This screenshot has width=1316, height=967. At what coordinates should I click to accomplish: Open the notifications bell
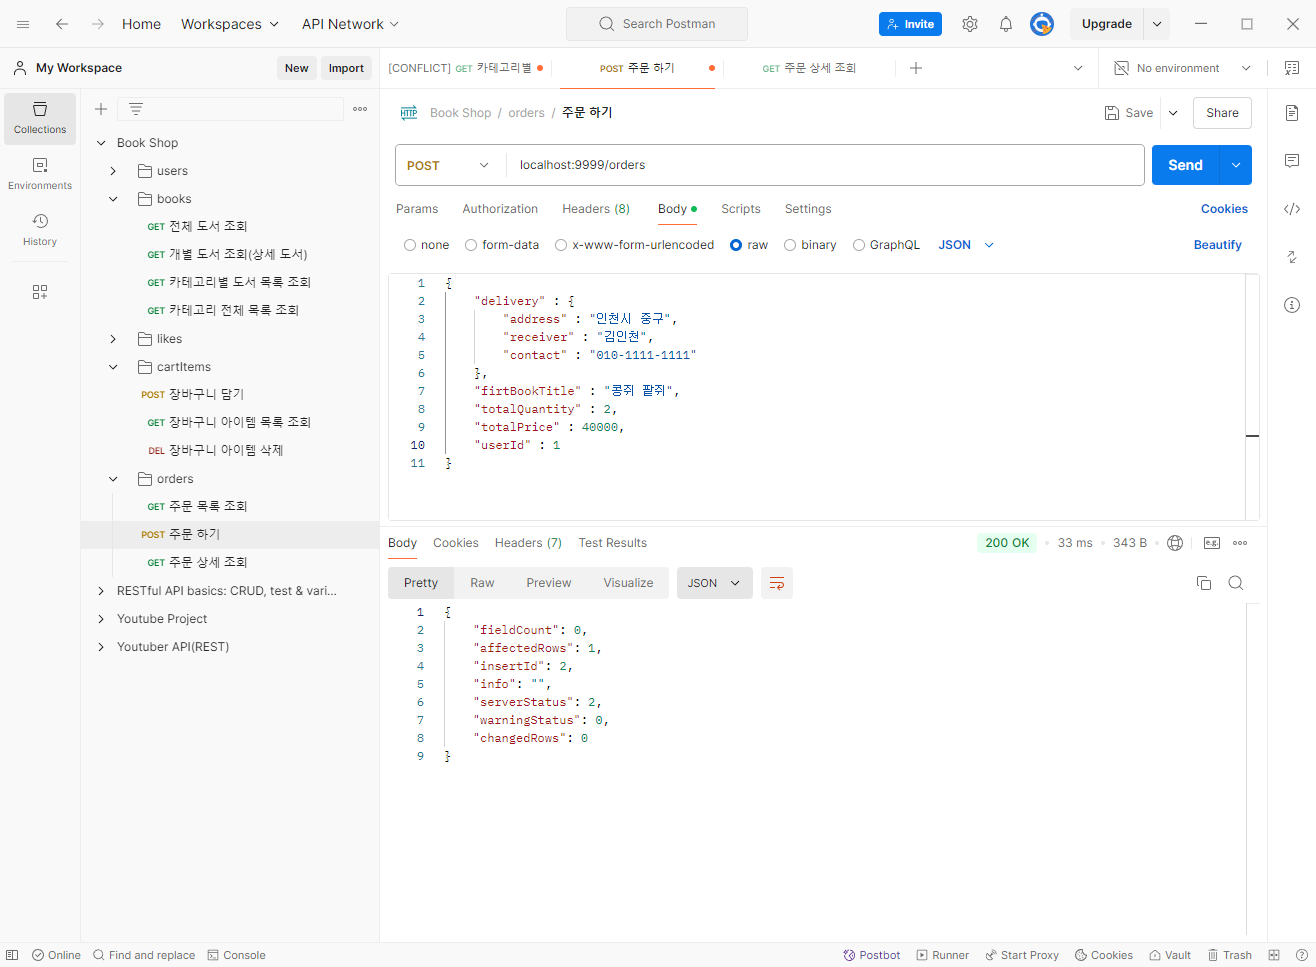click(1006, 24)
